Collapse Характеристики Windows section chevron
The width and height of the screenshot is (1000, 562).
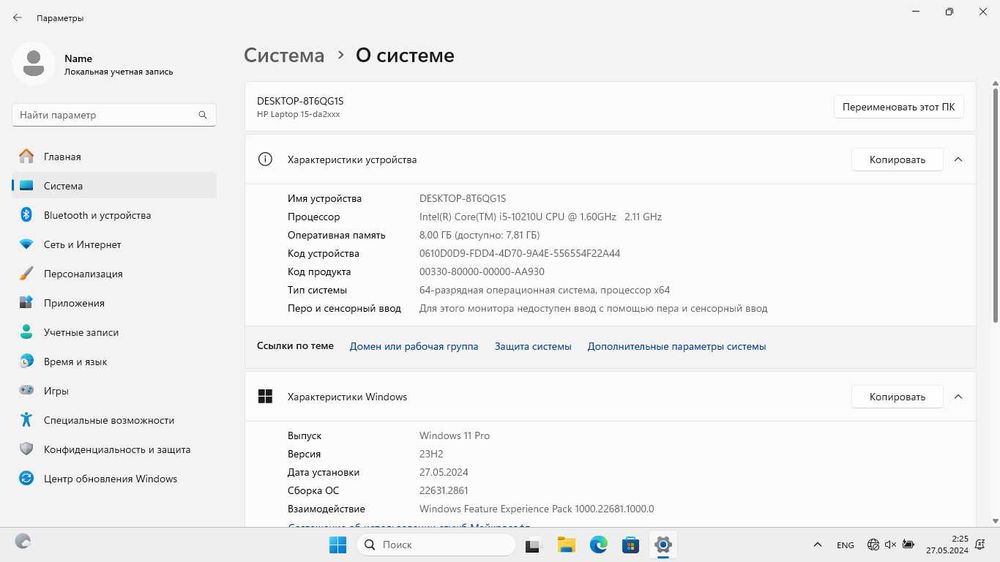tap(958, 397)
